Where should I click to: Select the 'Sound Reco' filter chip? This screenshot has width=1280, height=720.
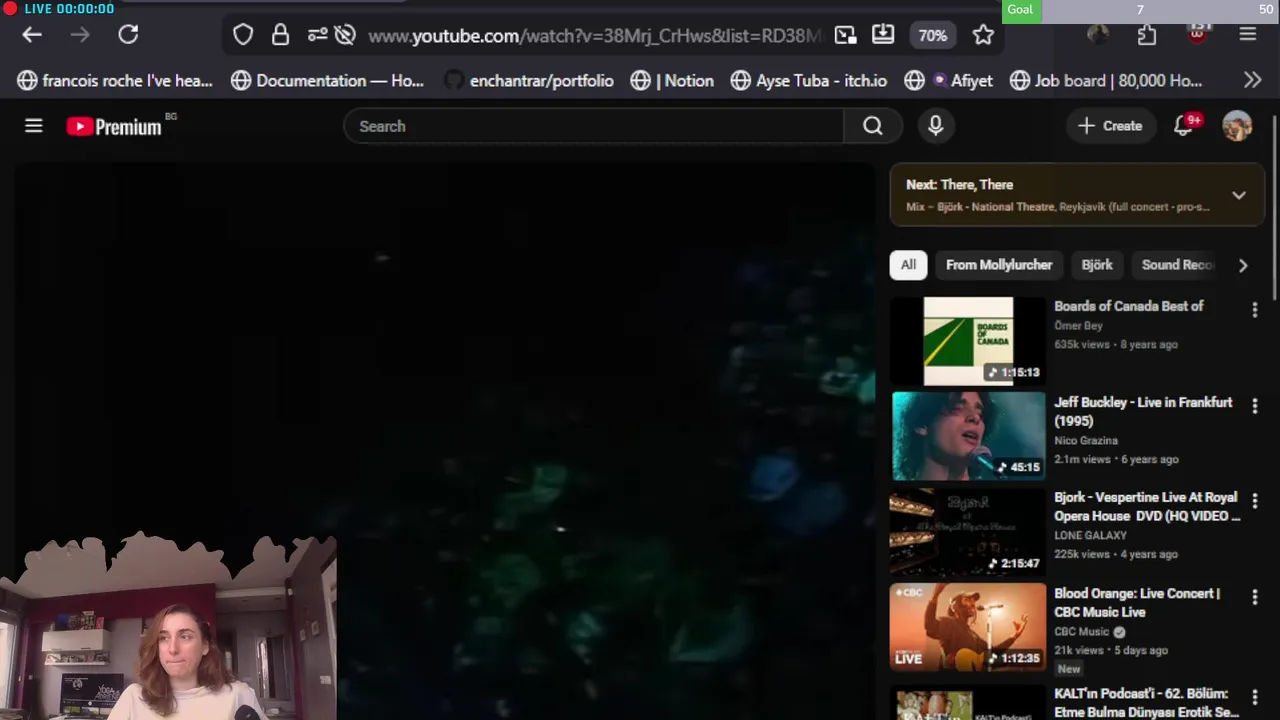1177,265
